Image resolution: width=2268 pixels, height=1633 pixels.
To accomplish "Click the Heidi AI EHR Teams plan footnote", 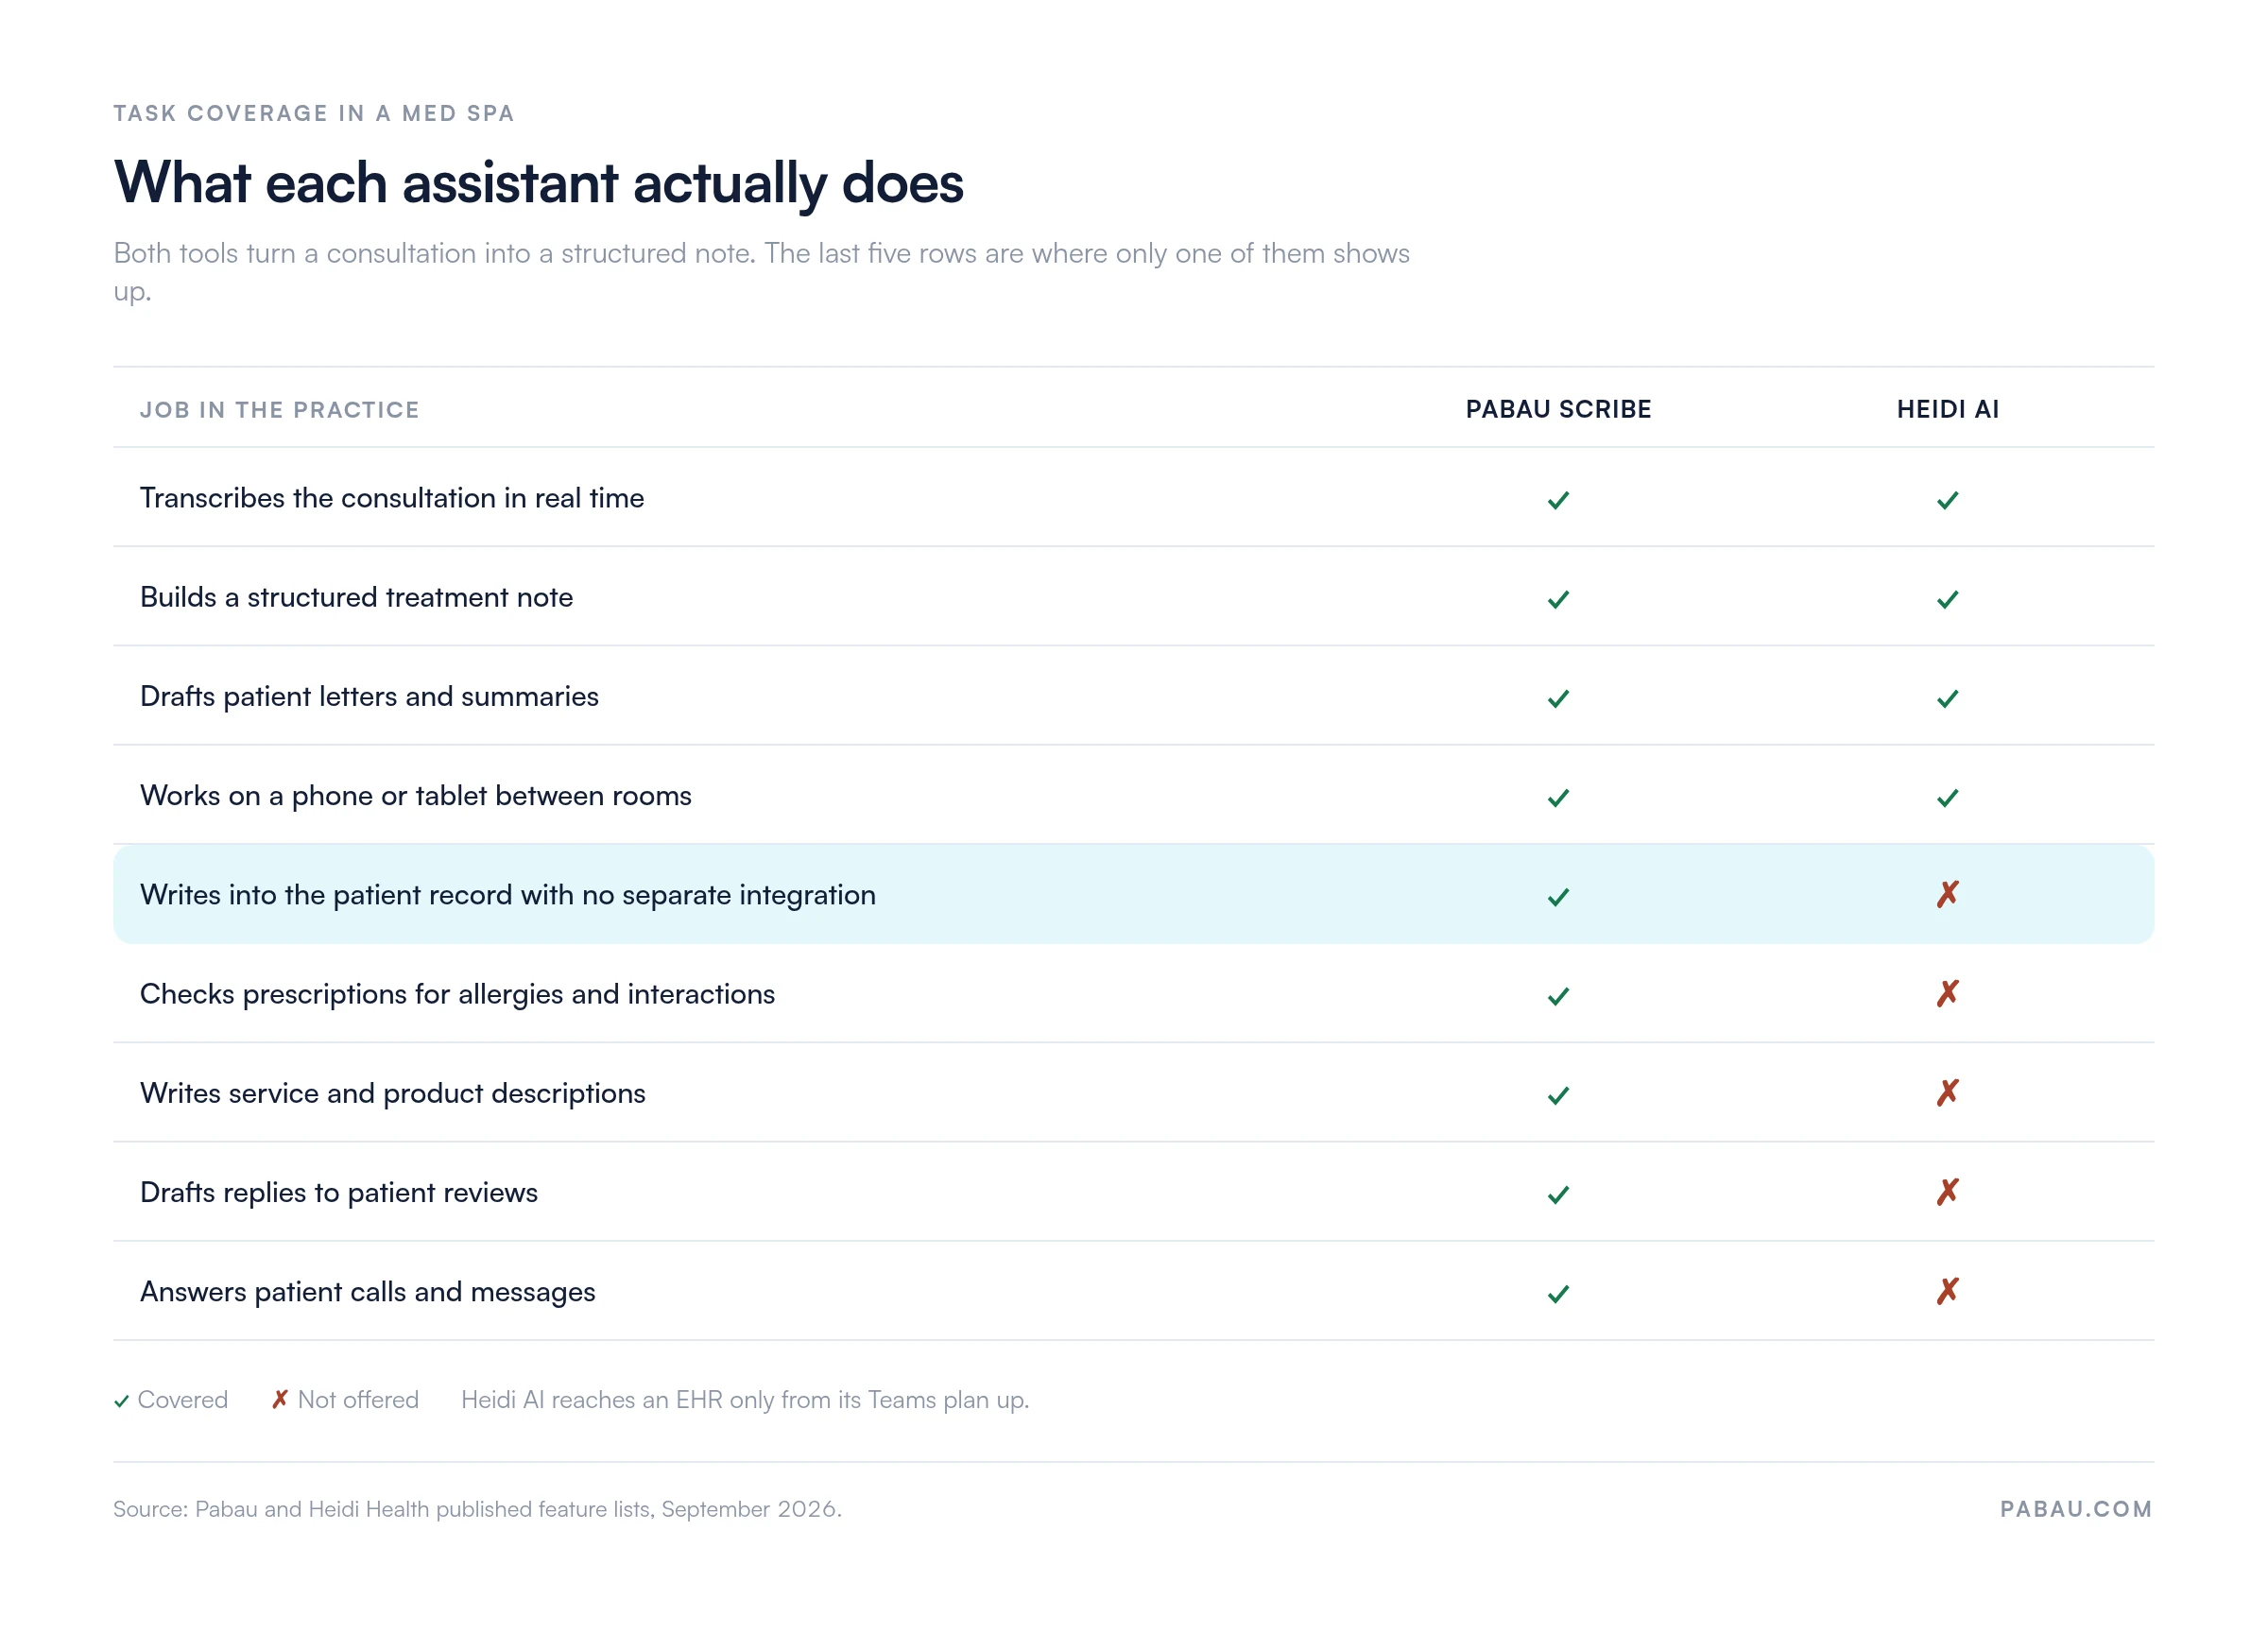I will point(745,1400).
